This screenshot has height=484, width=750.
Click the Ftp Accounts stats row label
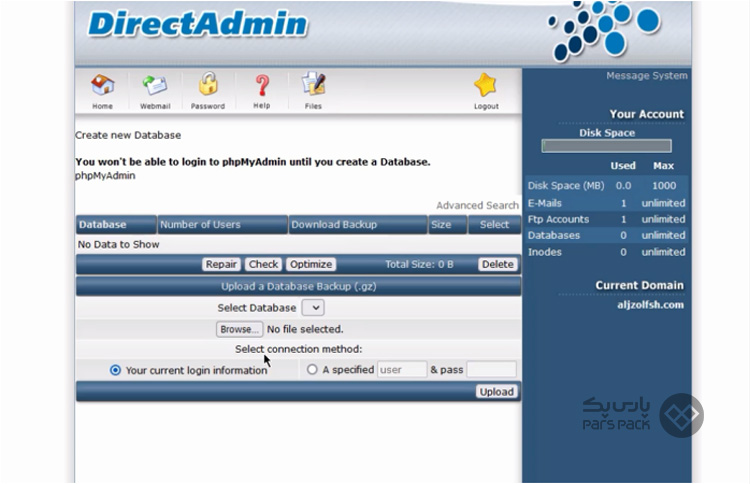coord(558,220)
